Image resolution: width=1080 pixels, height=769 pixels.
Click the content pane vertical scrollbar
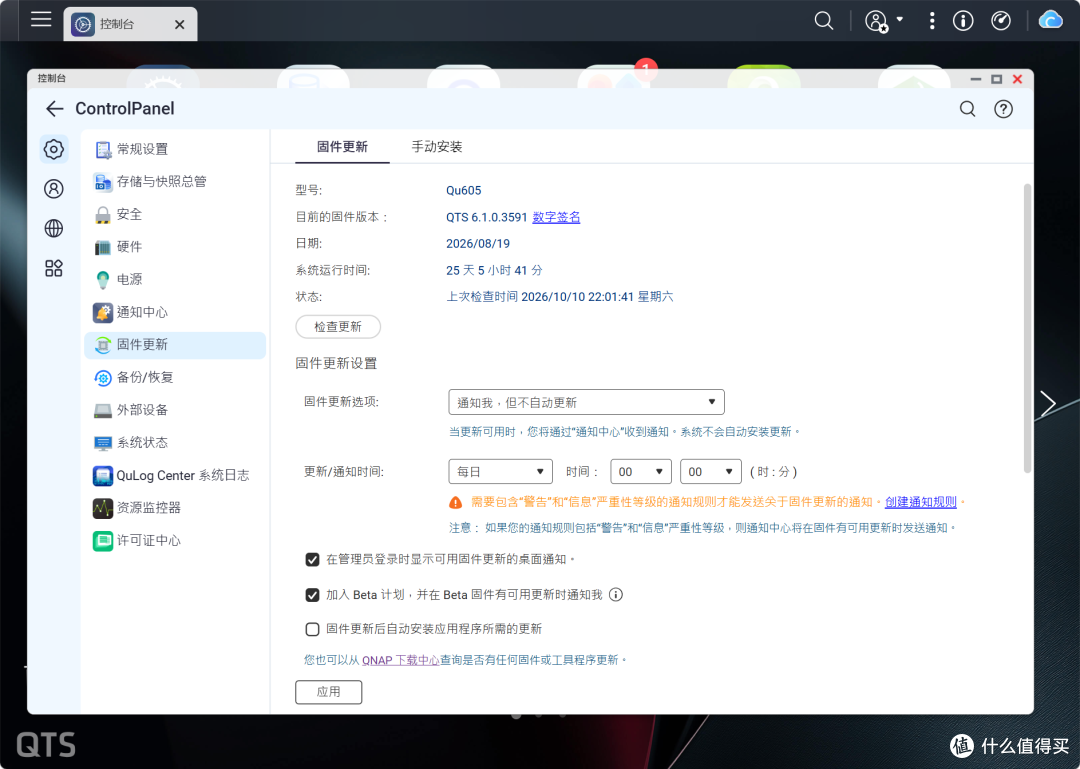point(1027,328)
